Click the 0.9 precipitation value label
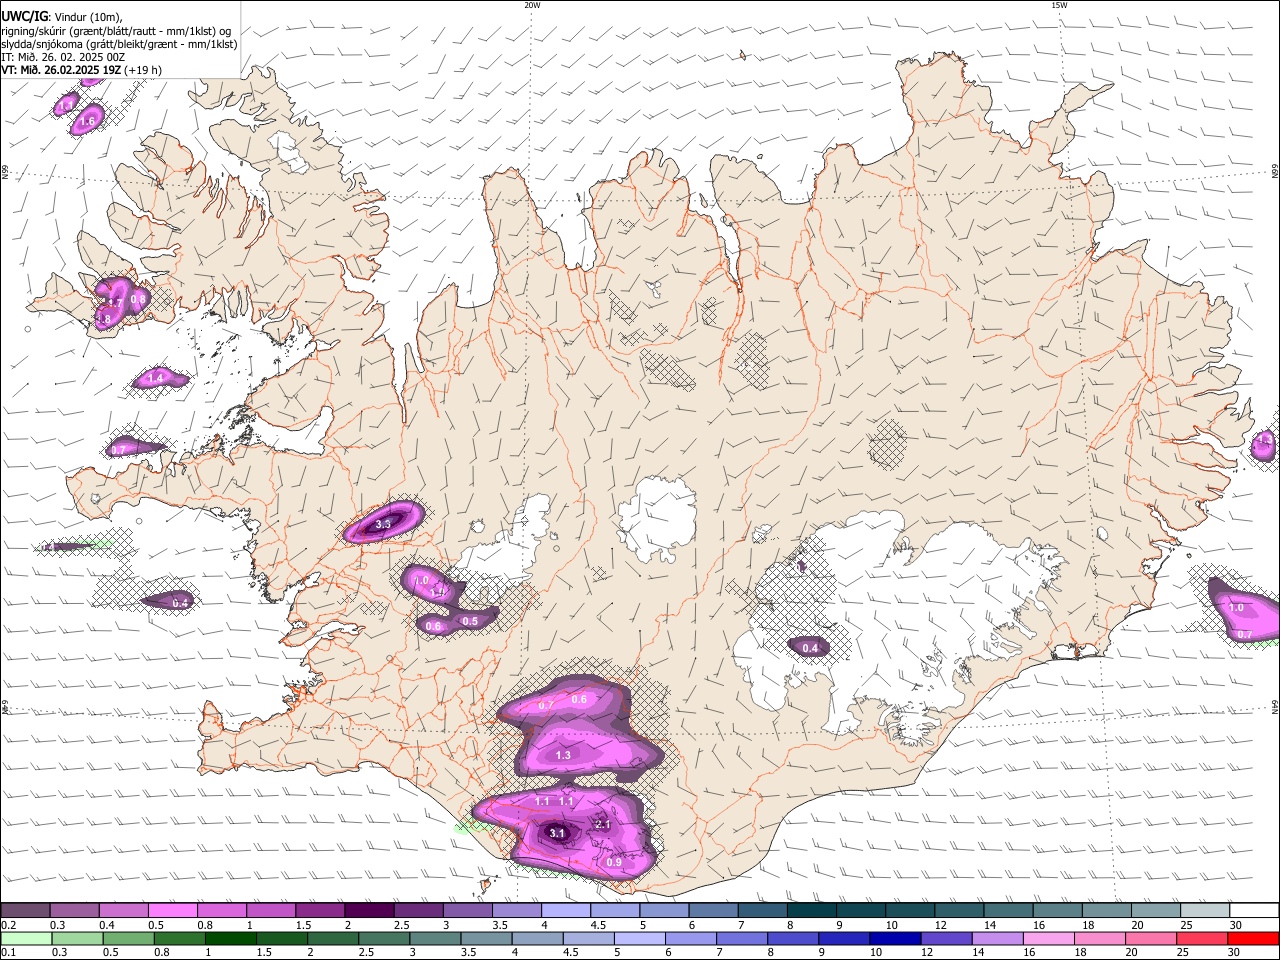Viewport: 1280px width, 960px height. click(614, 862)
